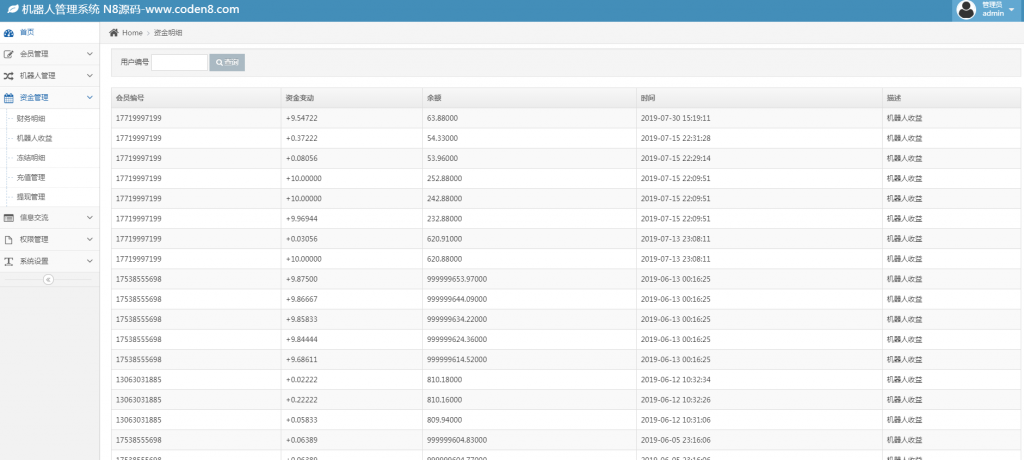
Task: Click the 2019-06-12 10:32:34 timestamp
Action: point(675,380)
